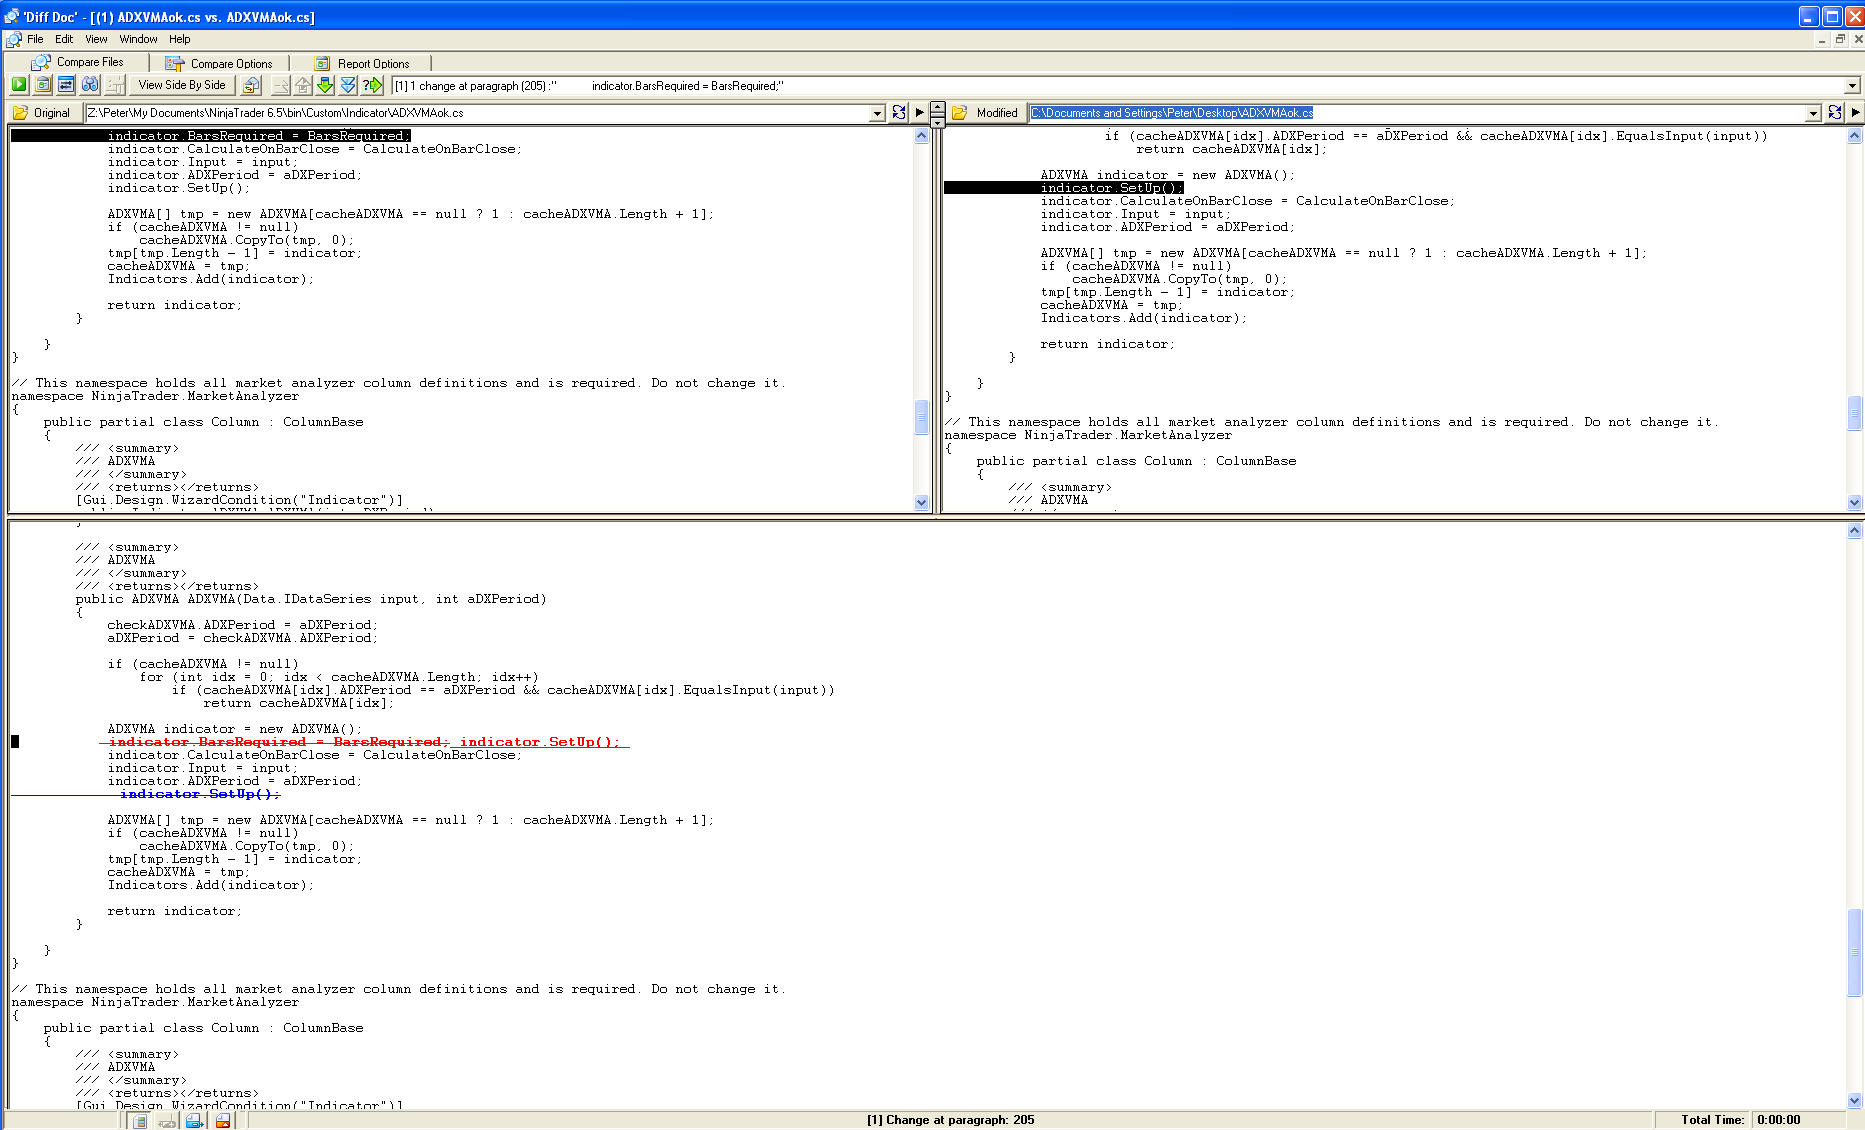Click the Modified file path field

pyautogui.click(x=1417, y=113)
